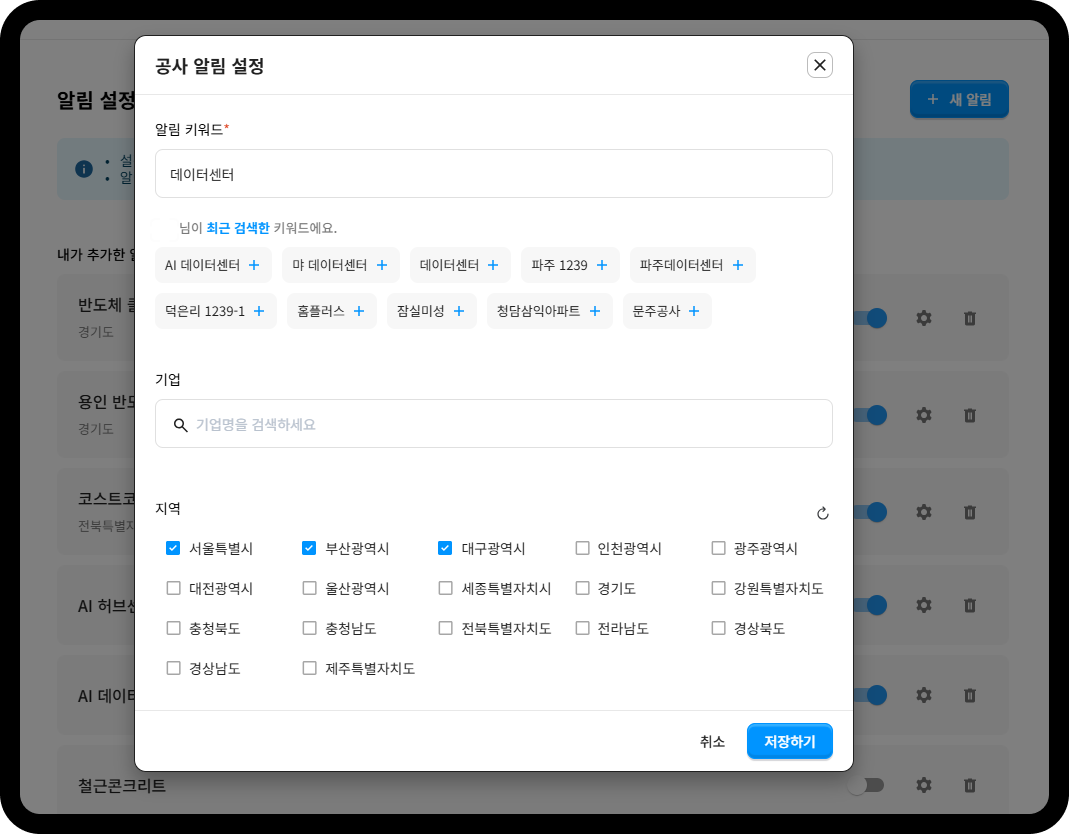The image size is (1069, 834).
Task: Add the 파주데이터센터 keyword chip
Action: point(693,265)
